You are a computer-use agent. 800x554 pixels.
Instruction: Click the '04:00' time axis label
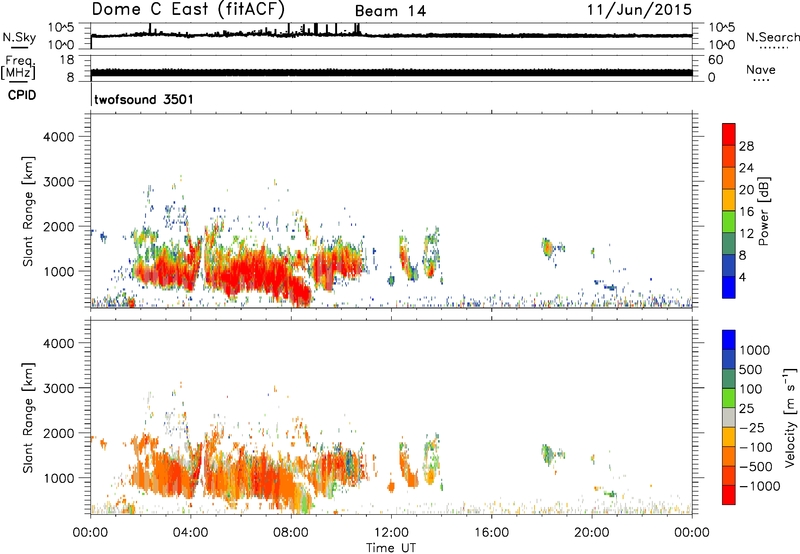(x=190, y=533)
